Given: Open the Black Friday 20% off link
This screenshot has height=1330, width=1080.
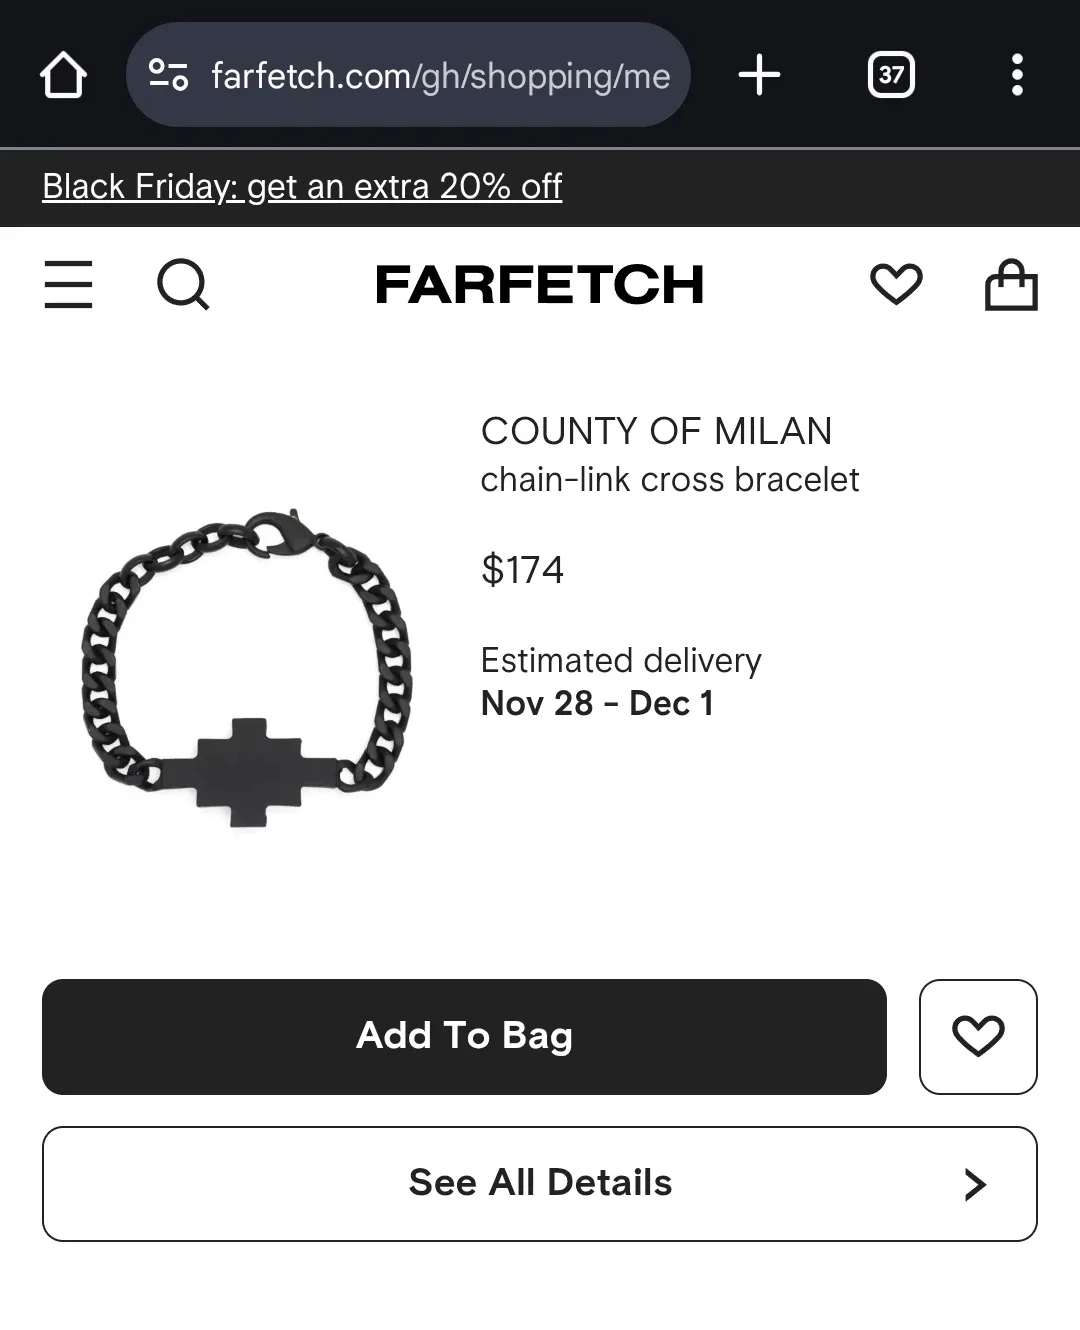Looking at the screenshot, I should coord(301,187).
